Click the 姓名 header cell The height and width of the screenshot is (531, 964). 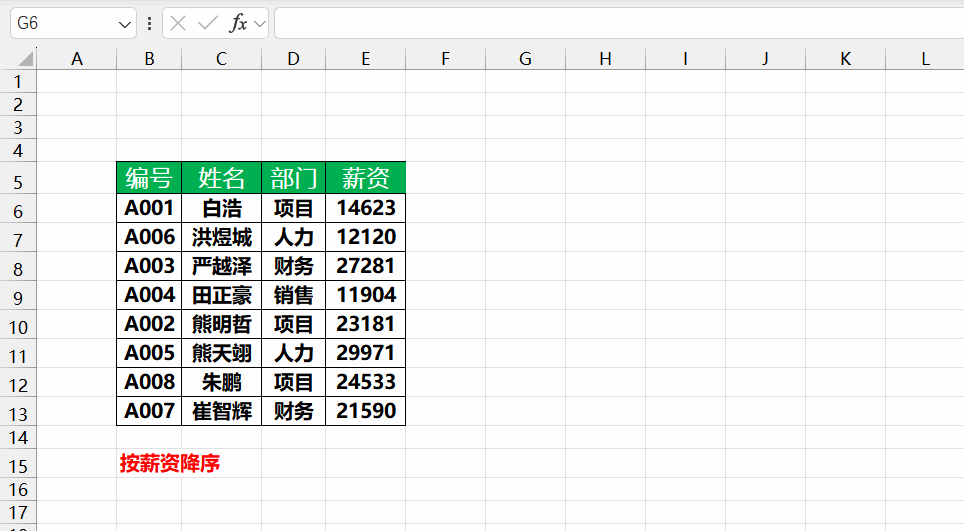(221, 178)
